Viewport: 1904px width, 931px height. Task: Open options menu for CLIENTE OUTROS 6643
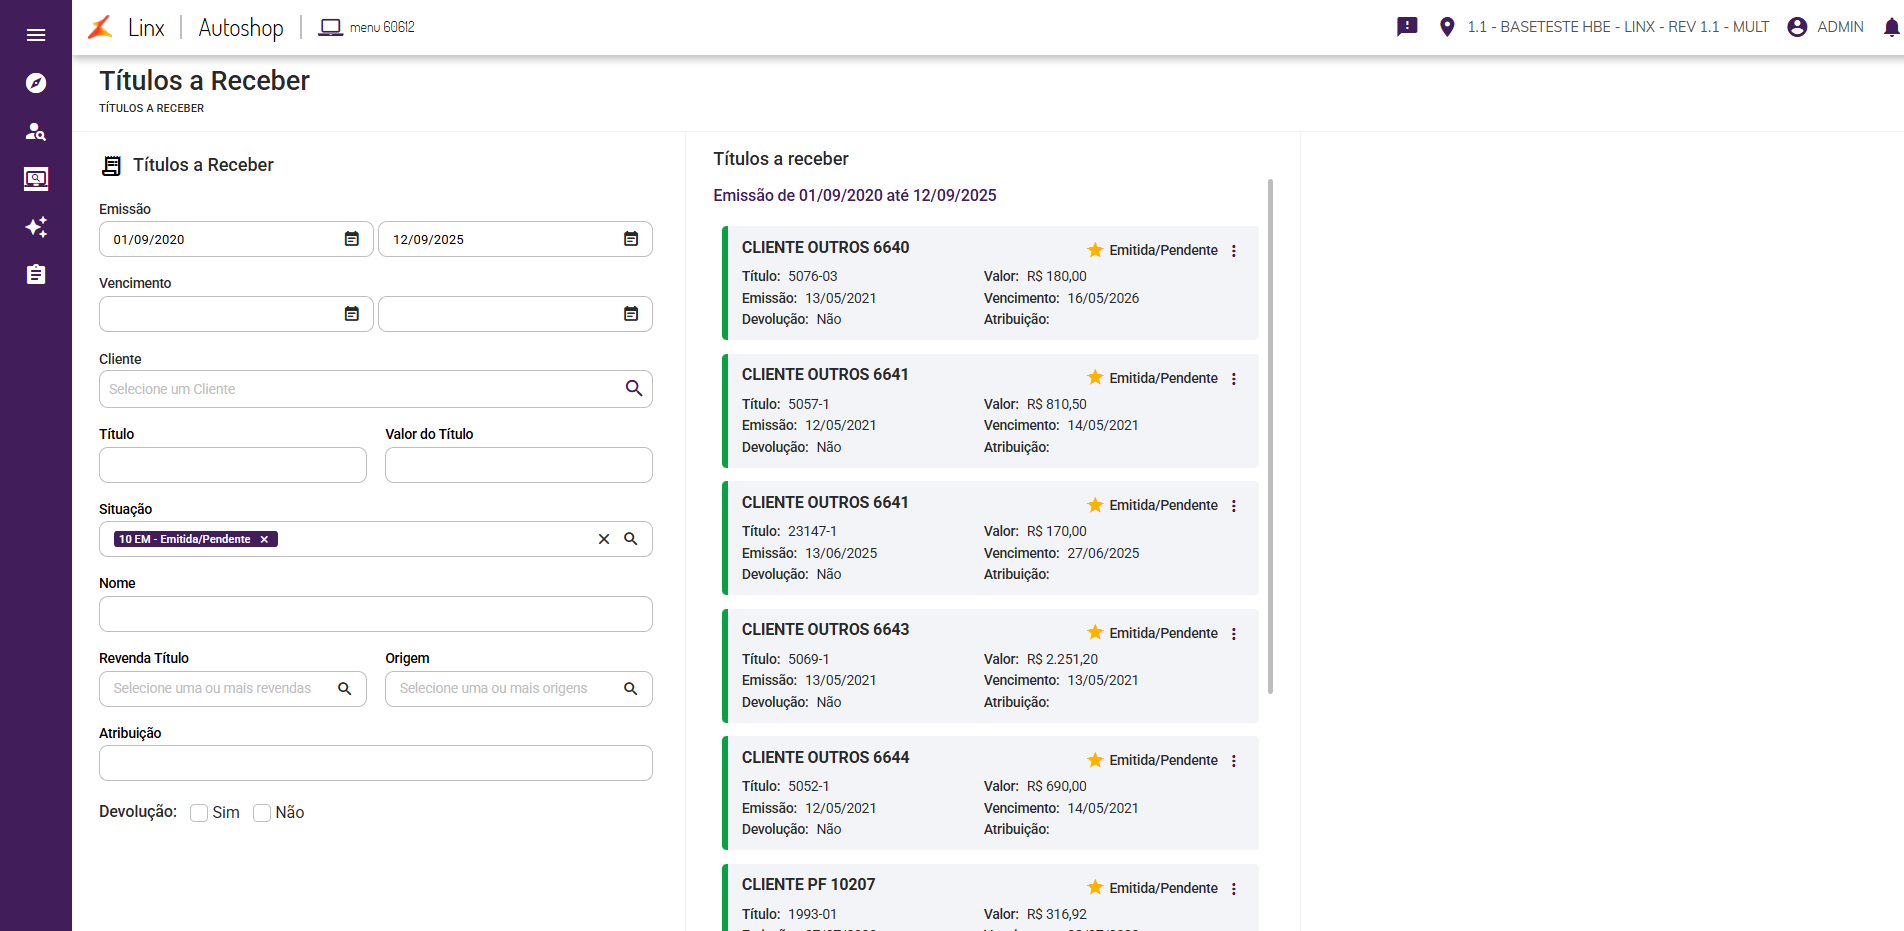[x=1234, y=634]
